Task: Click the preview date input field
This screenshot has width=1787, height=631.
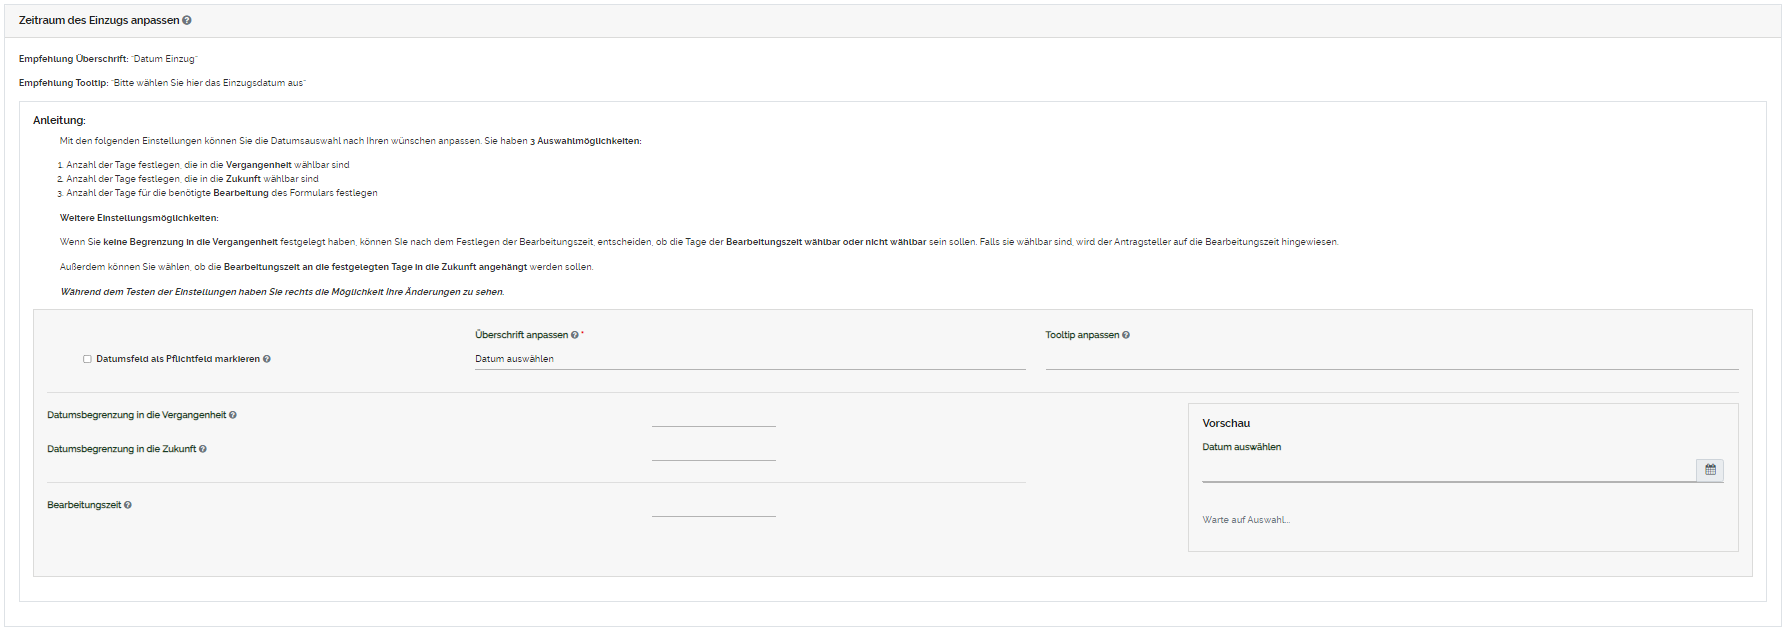Action: pyautogui.click(x=1448, y=470)
